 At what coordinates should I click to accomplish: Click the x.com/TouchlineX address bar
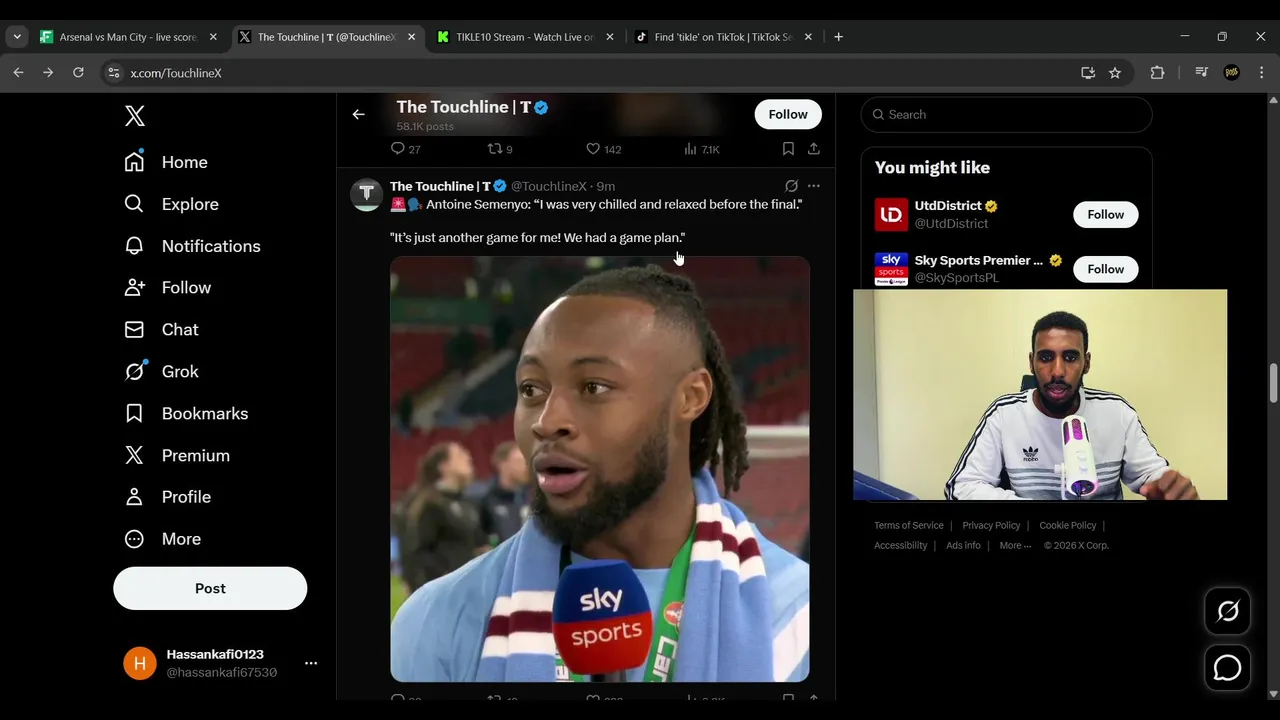590,73
